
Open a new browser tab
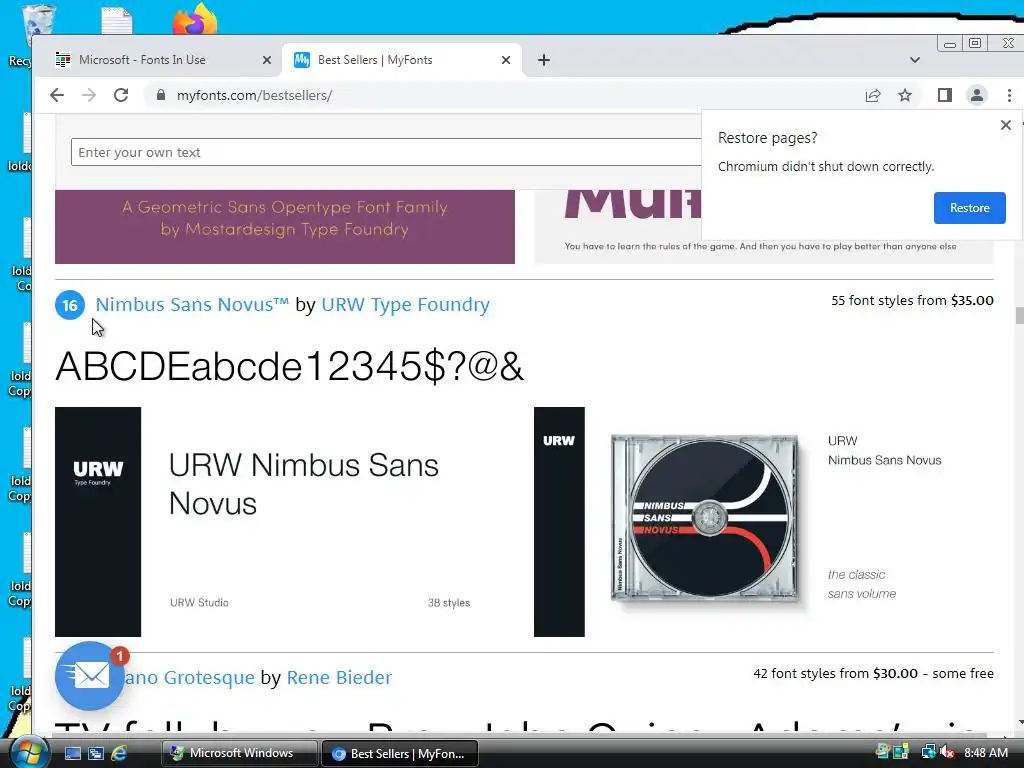coord(543,60)
